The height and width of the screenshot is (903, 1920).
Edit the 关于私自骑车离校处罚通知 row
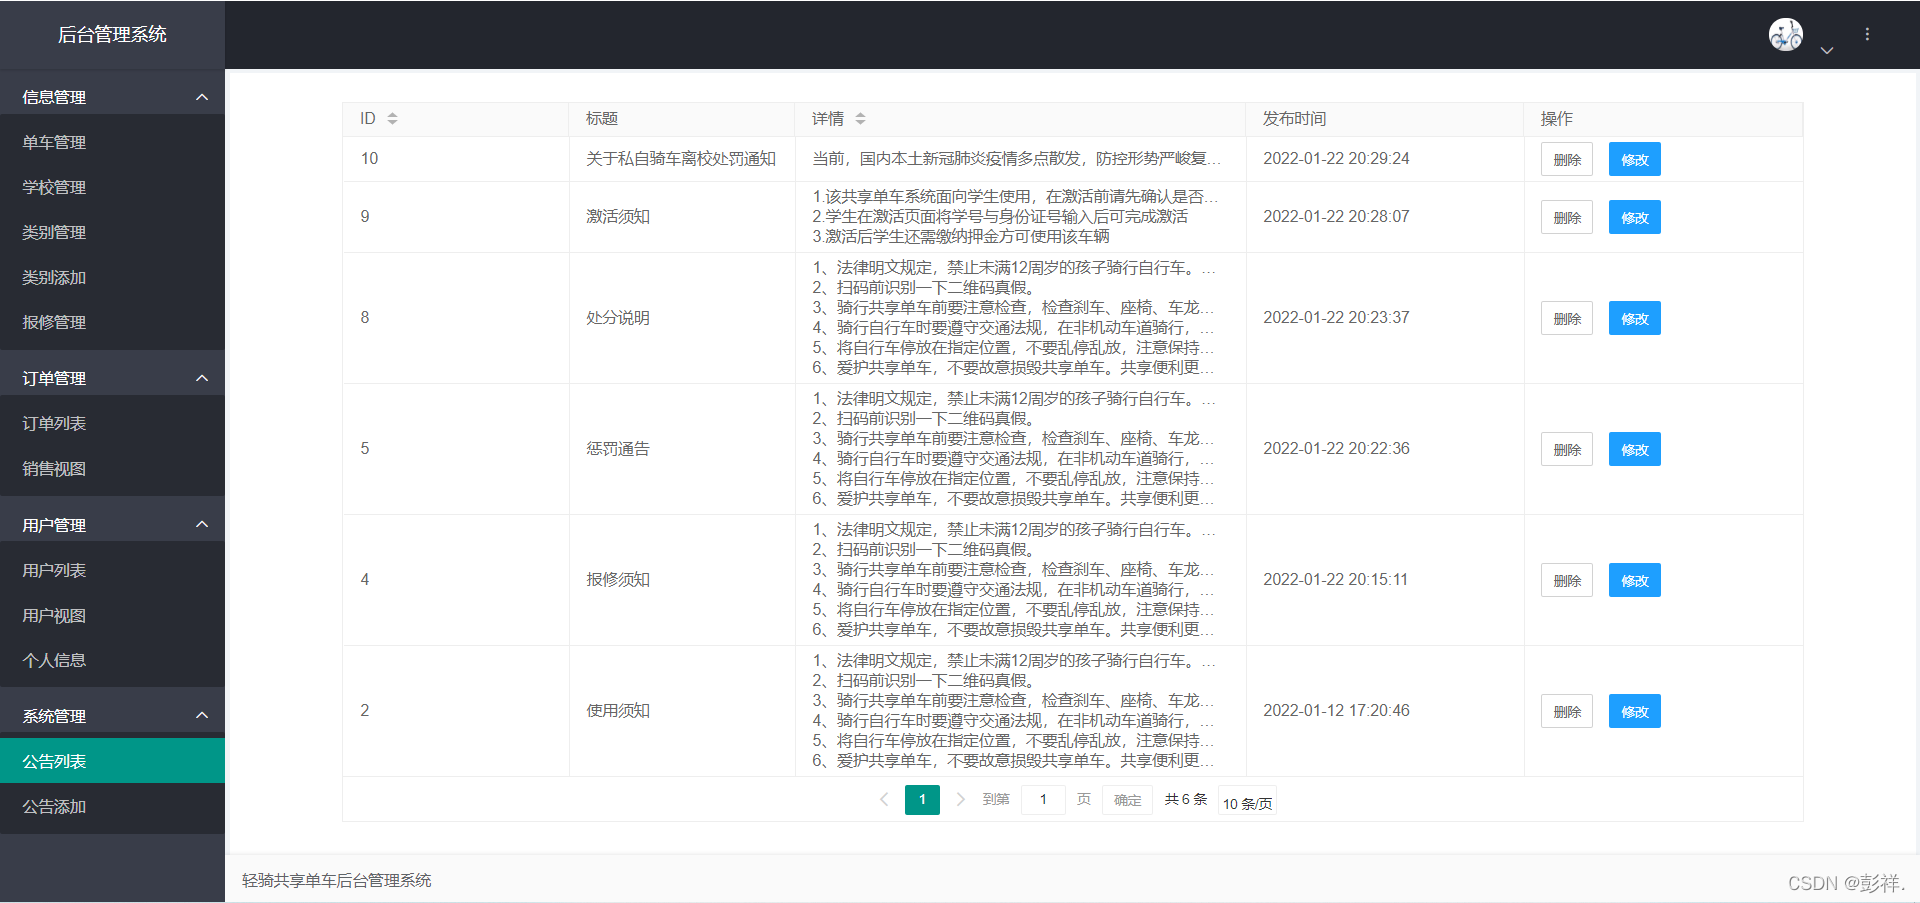(1635, 159)
